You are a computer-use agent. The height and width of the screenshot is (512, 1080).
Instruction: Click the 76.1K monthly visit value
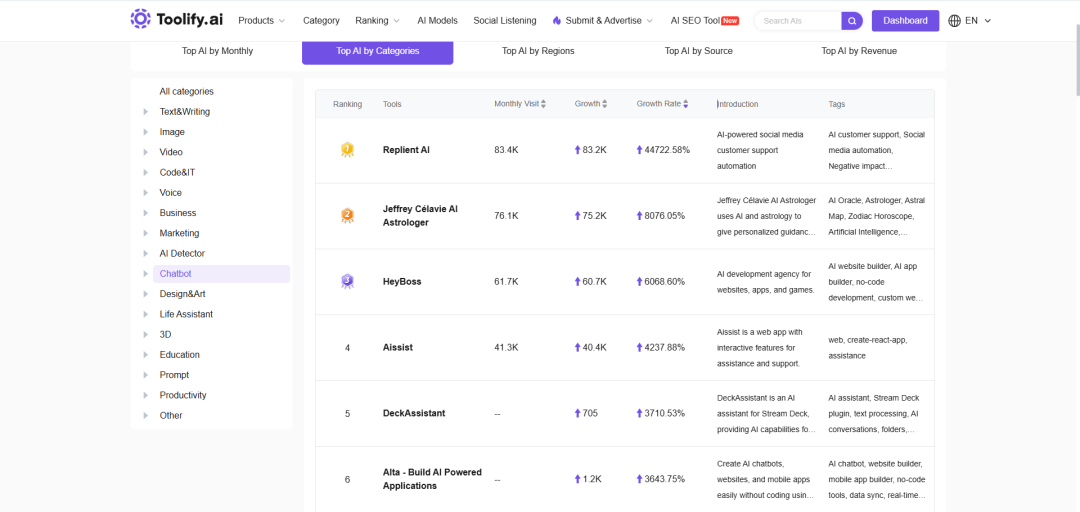tap(506, 216)
